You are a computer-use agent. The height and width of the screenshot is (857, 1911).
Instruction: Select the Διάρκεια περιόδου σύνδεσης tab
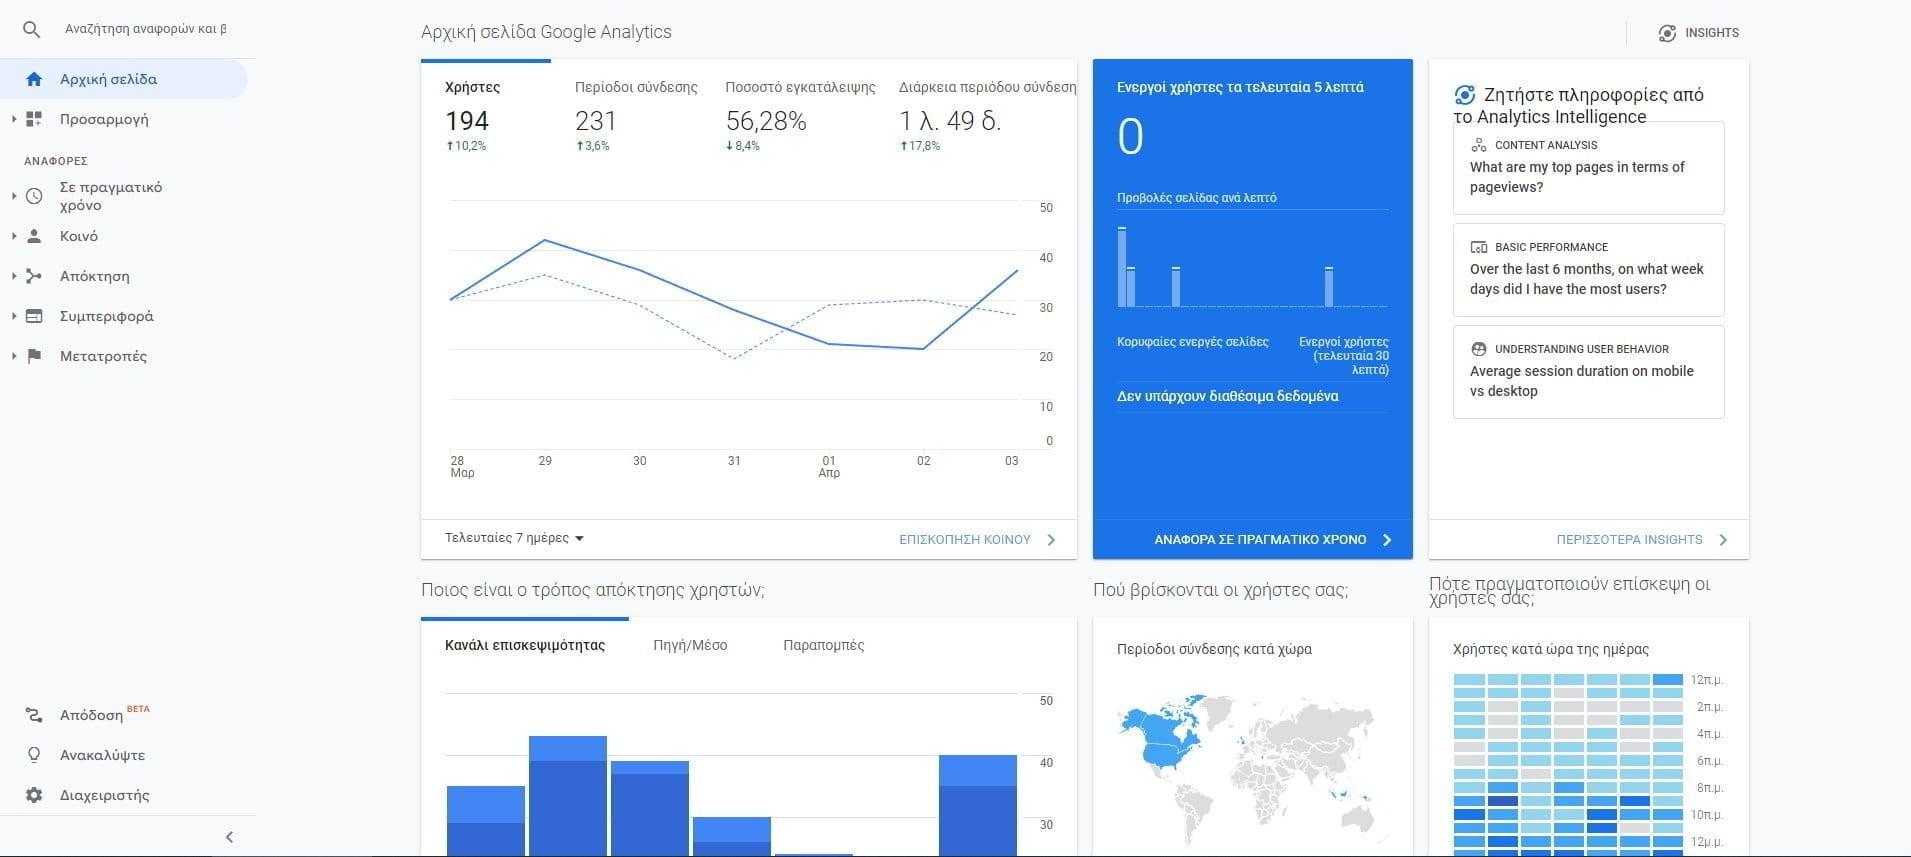click(x=986, y=115)
